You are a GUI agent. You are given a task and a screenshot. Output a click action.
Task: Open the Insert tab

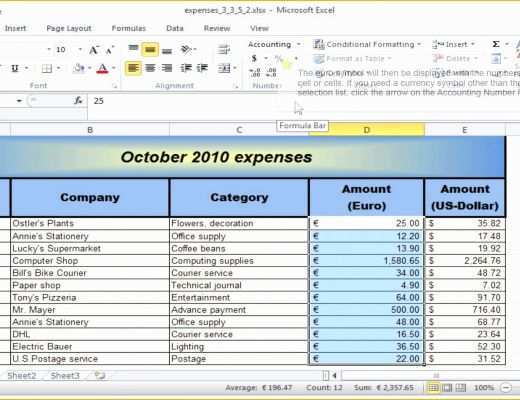tap(15, 28)
